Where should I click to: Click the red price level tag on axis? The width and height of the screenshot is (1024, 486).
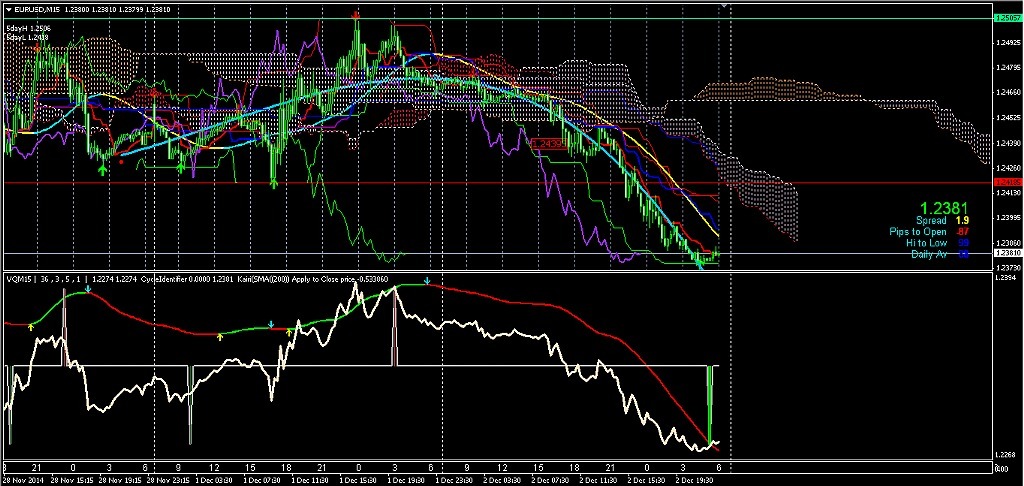[1007, 183]
